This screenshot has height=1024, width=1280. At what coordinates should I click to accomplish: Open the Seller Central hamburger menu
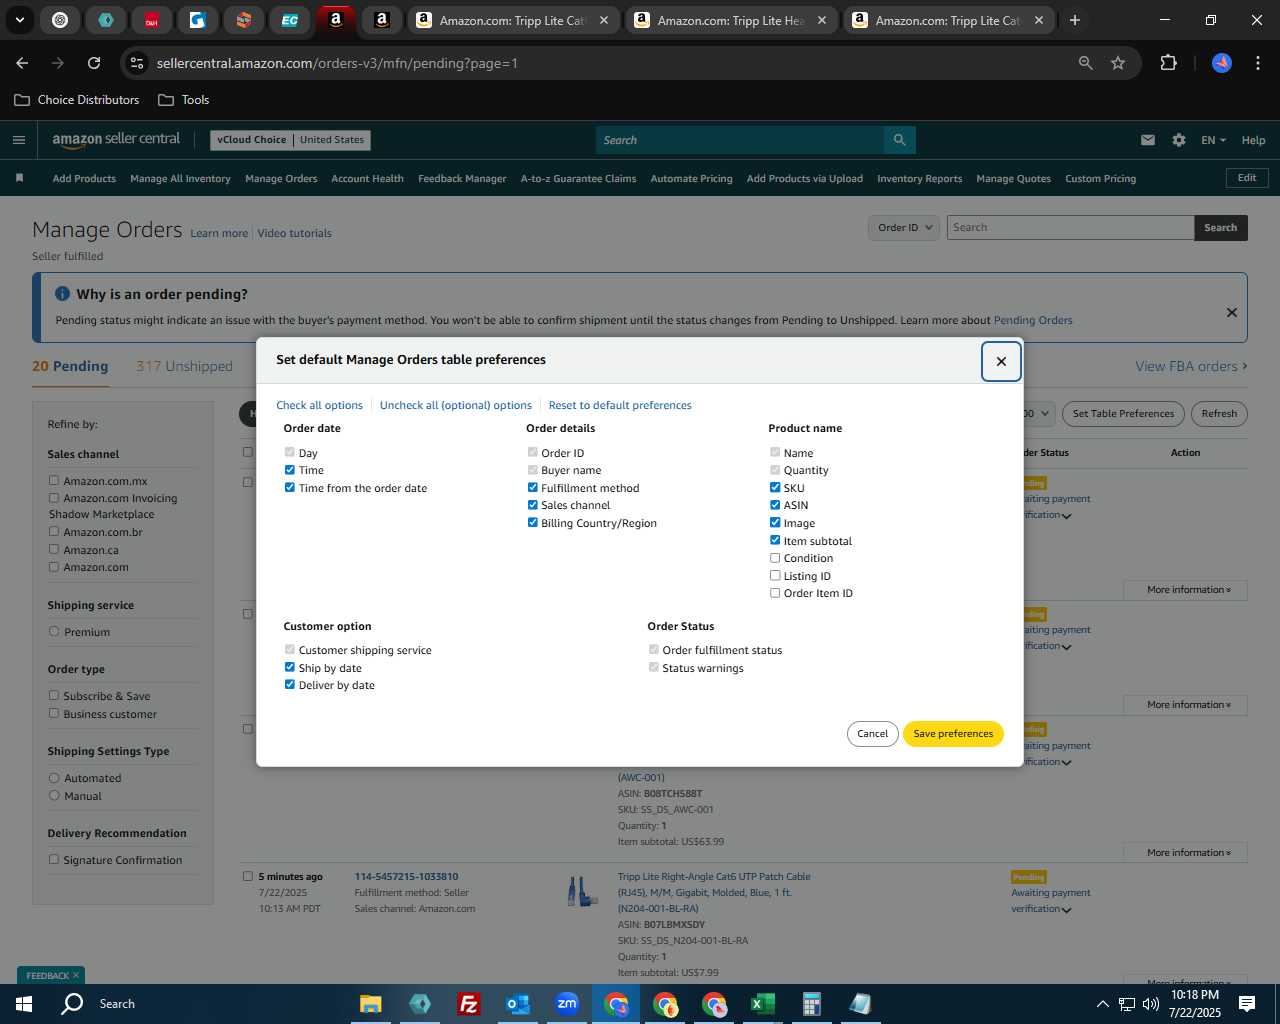click(x=19, y=140)
